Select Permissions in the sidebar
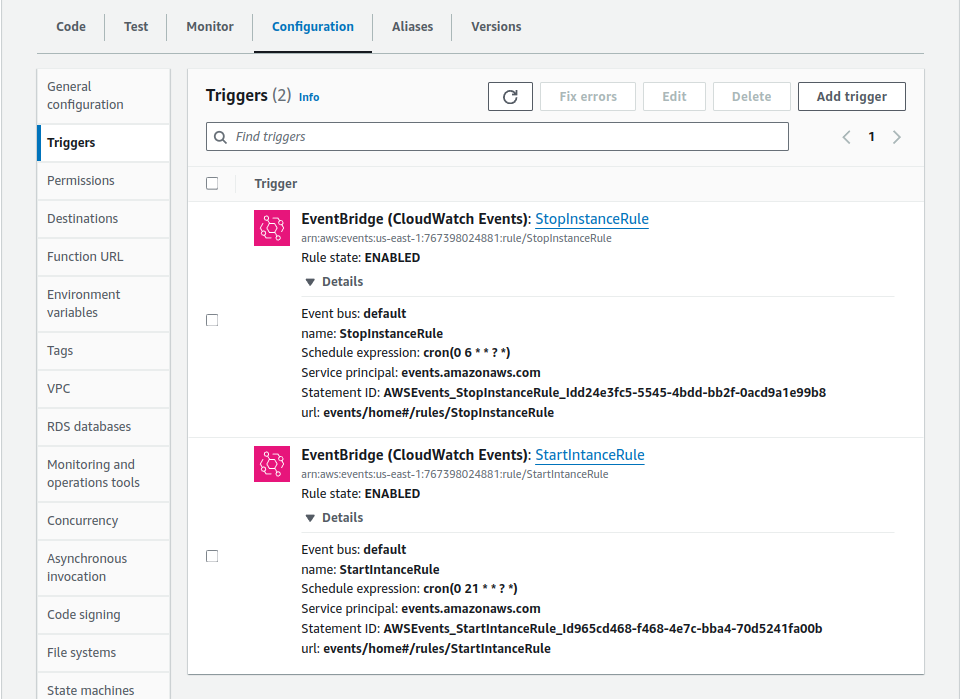961x699 pixels. (82, 180)
